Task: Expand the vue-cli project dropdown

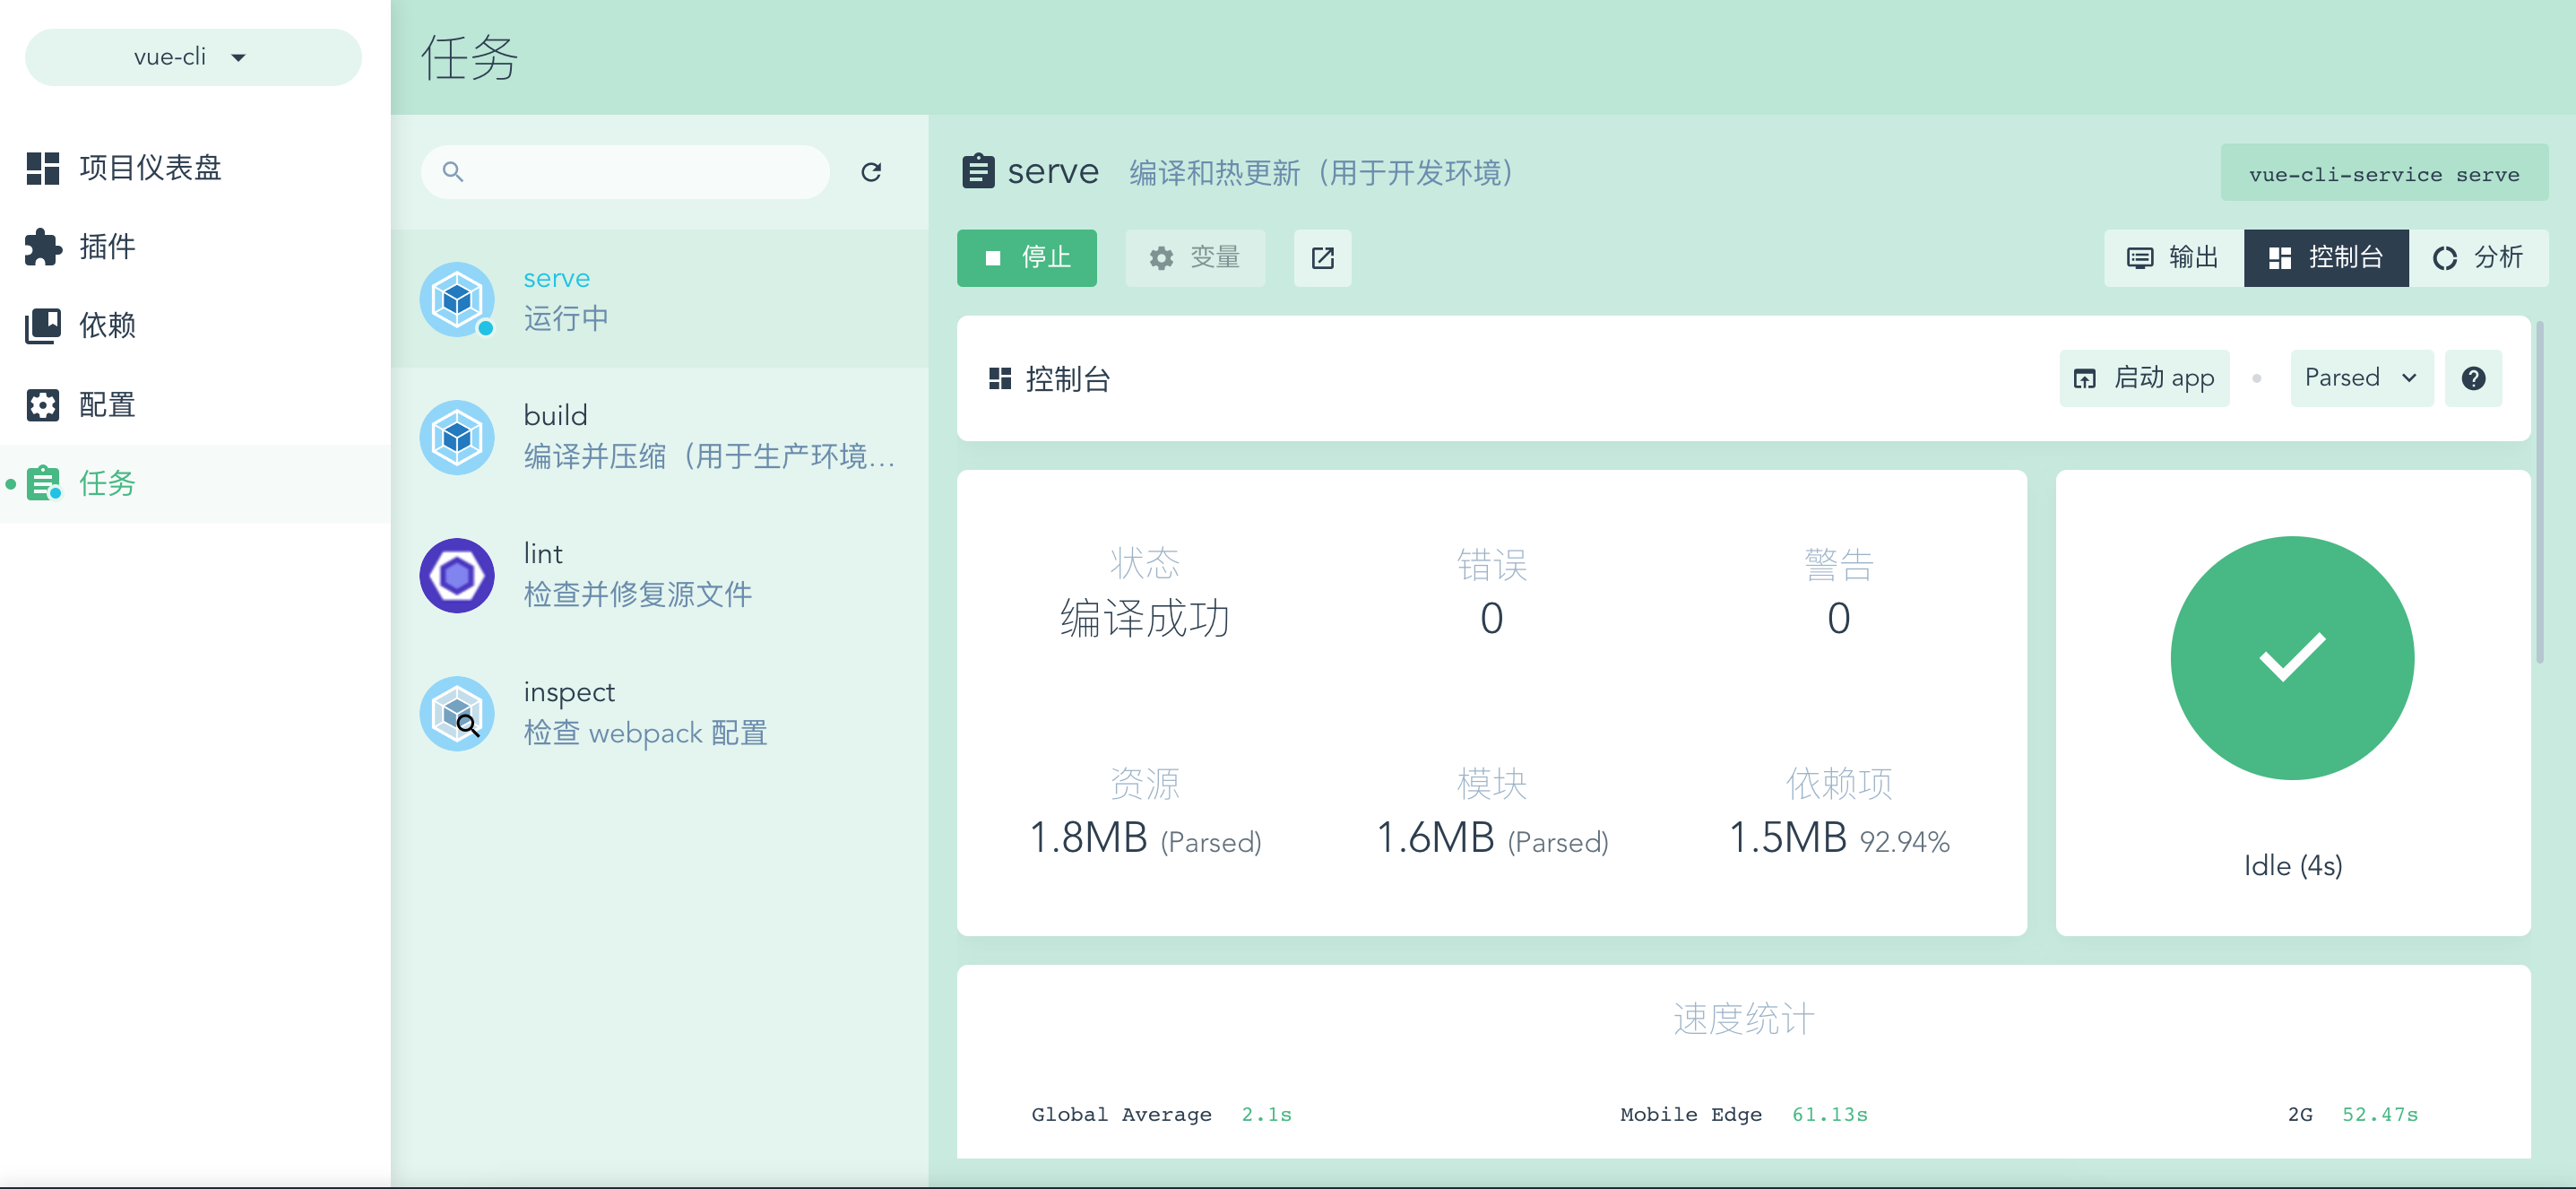Action: [x=192, y=57]
